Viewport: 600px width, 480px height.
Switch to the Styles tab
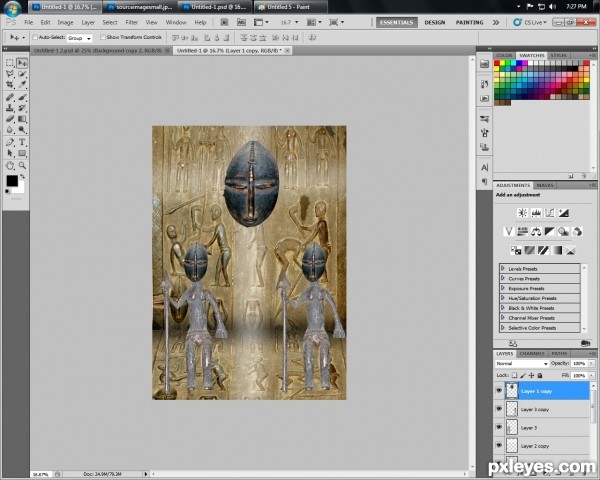[558, 56]
